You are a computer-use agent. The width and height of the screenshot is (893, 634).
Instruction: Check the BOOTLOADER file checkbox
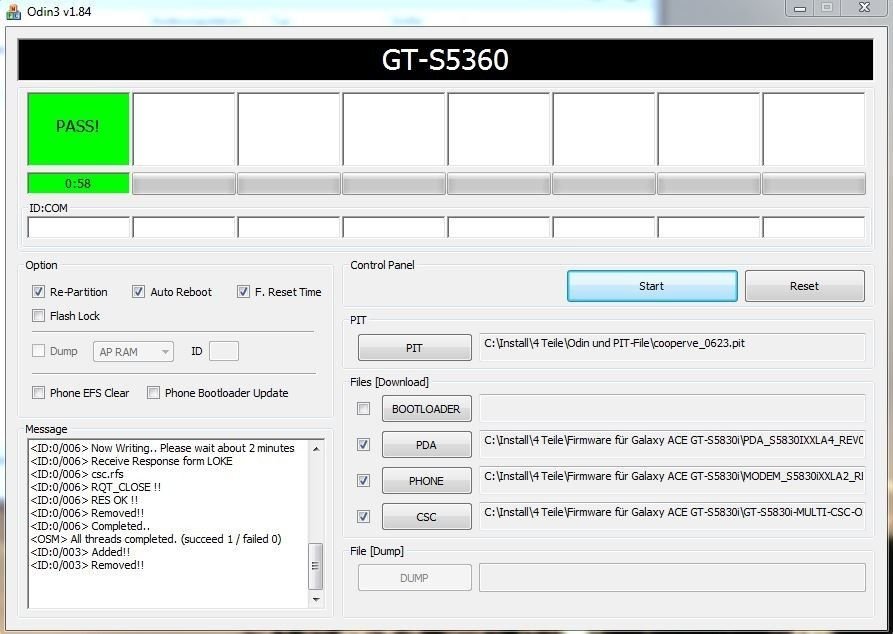[x=363, y=408]
